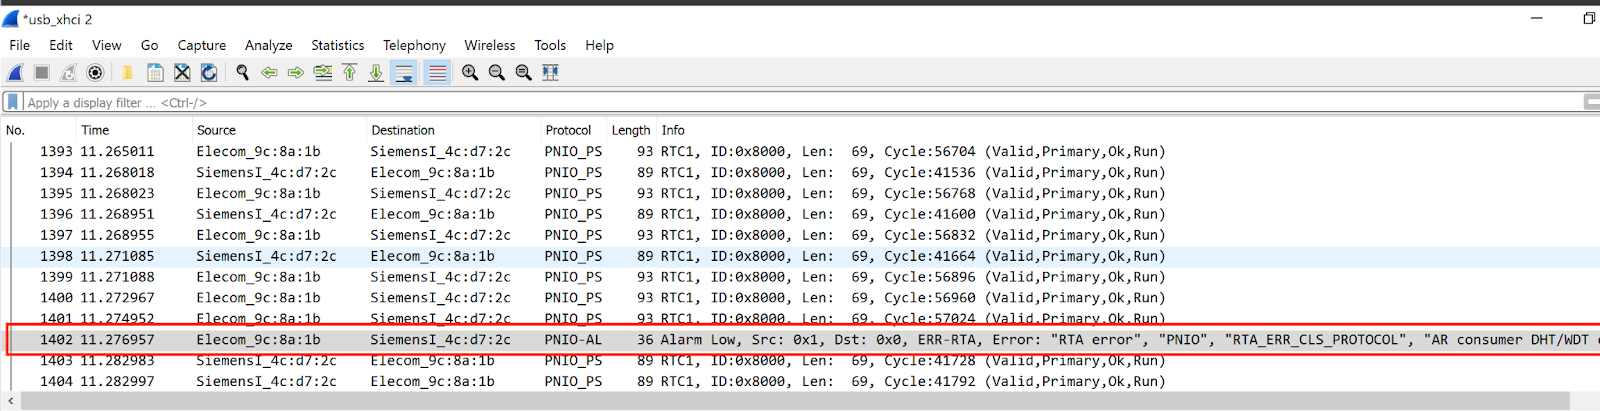The width and height of the screenshot is (1600, 411).
Task: Open the Capture menu
Action: pos(202,45)
